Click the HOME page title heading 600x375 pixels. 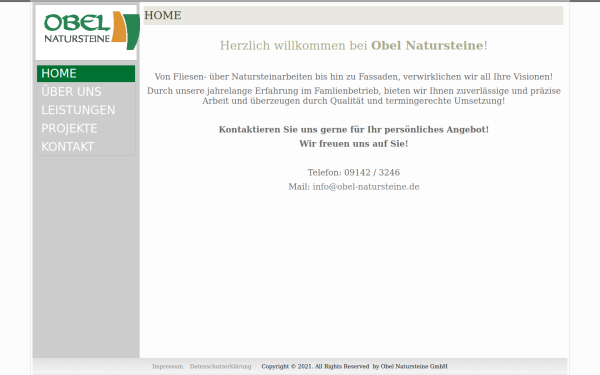click(x=163, y=15)
